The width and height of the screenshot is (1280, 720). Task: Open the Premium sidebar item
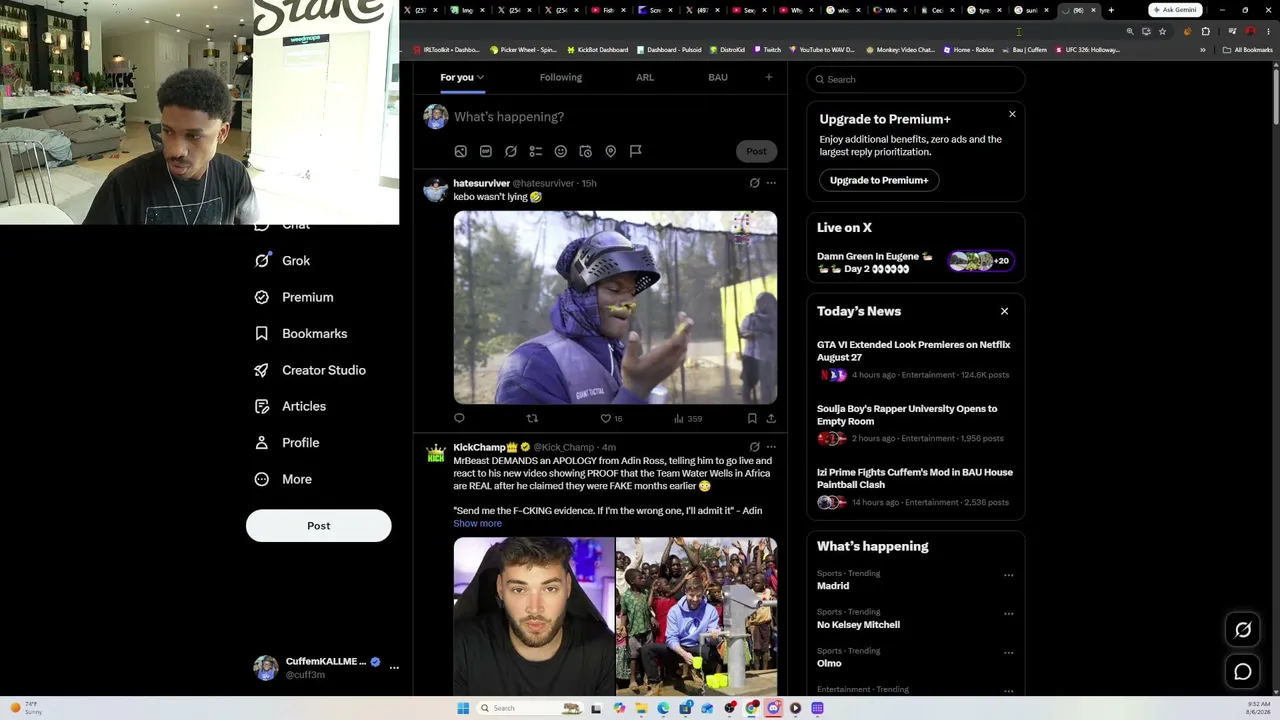pos(294,297)
